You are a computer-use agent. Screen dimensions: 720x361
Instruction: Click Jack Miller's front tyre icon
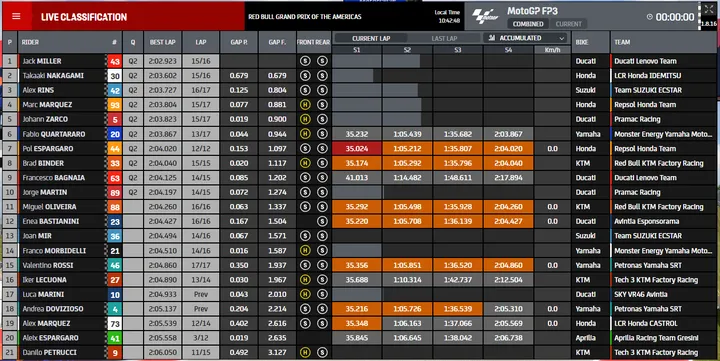coord(305,61)
